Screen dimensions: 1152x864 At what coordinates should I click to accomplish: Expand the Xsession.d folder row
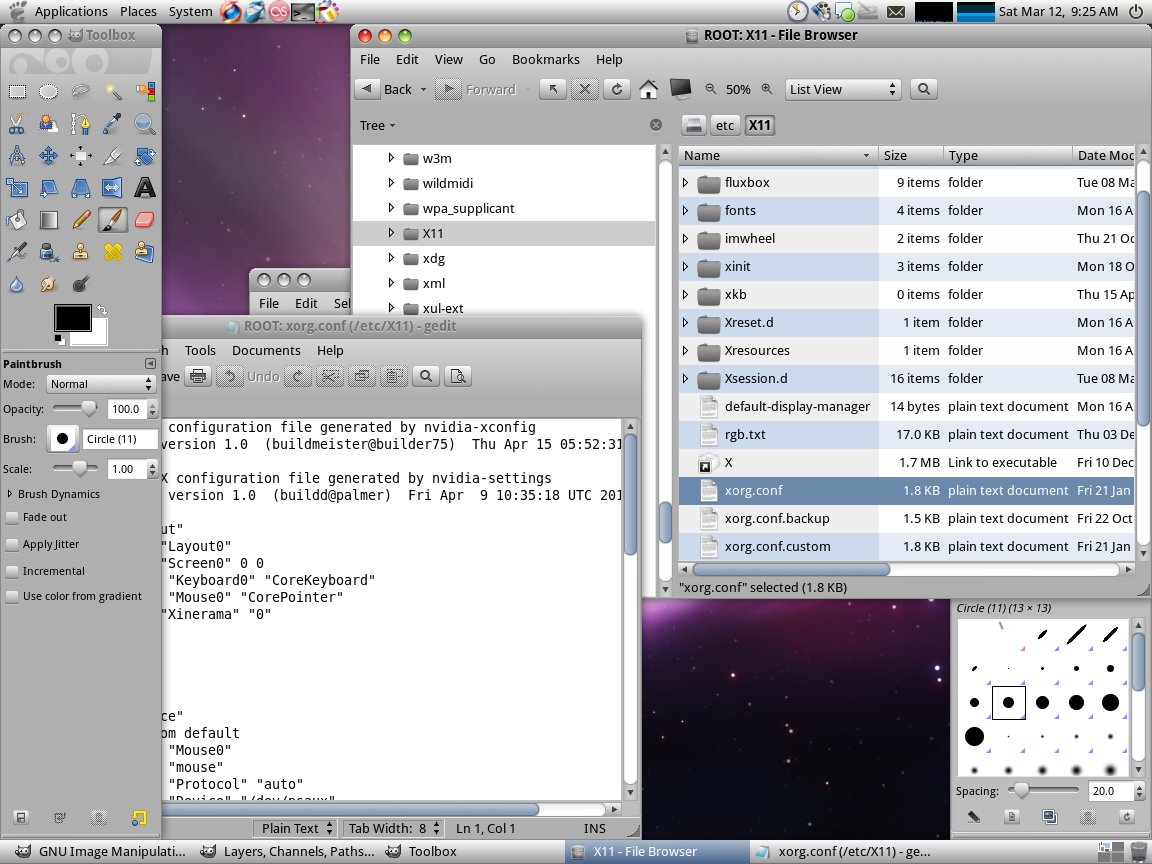click(x=685, y=378)
